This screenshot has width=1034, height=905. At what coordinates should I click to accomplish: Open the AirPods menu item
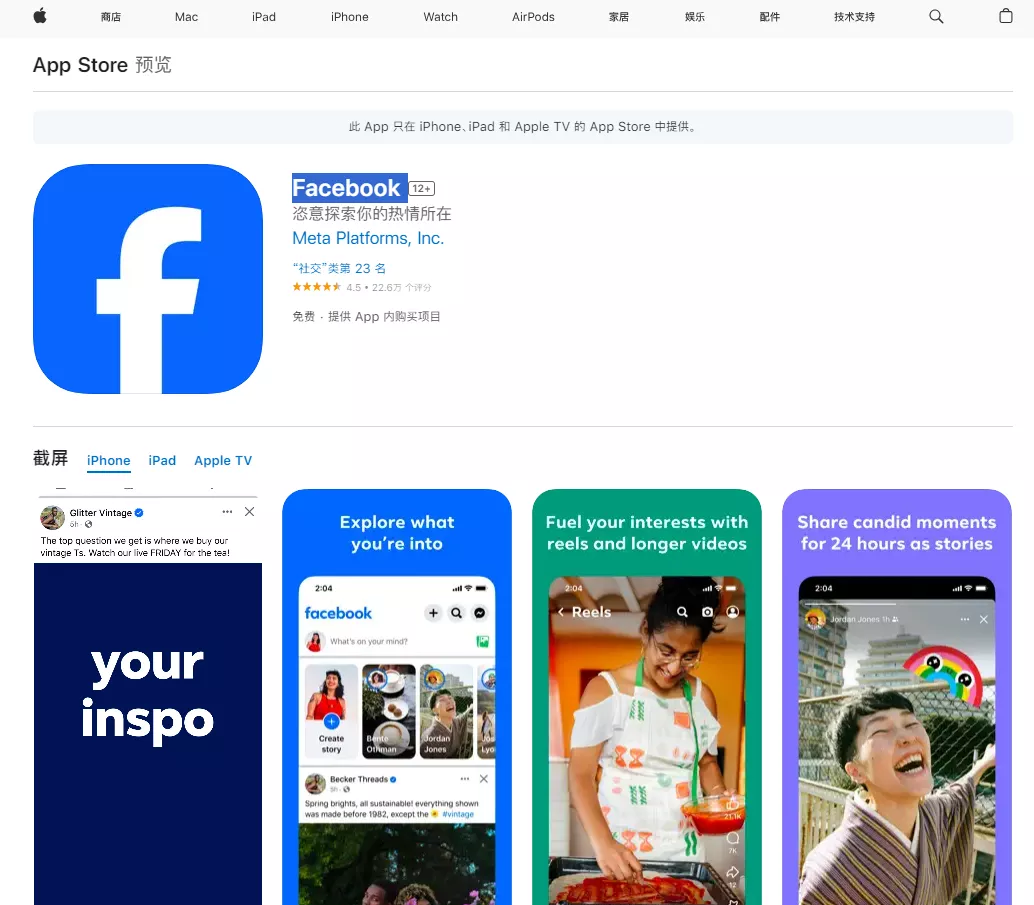(532, 17)
